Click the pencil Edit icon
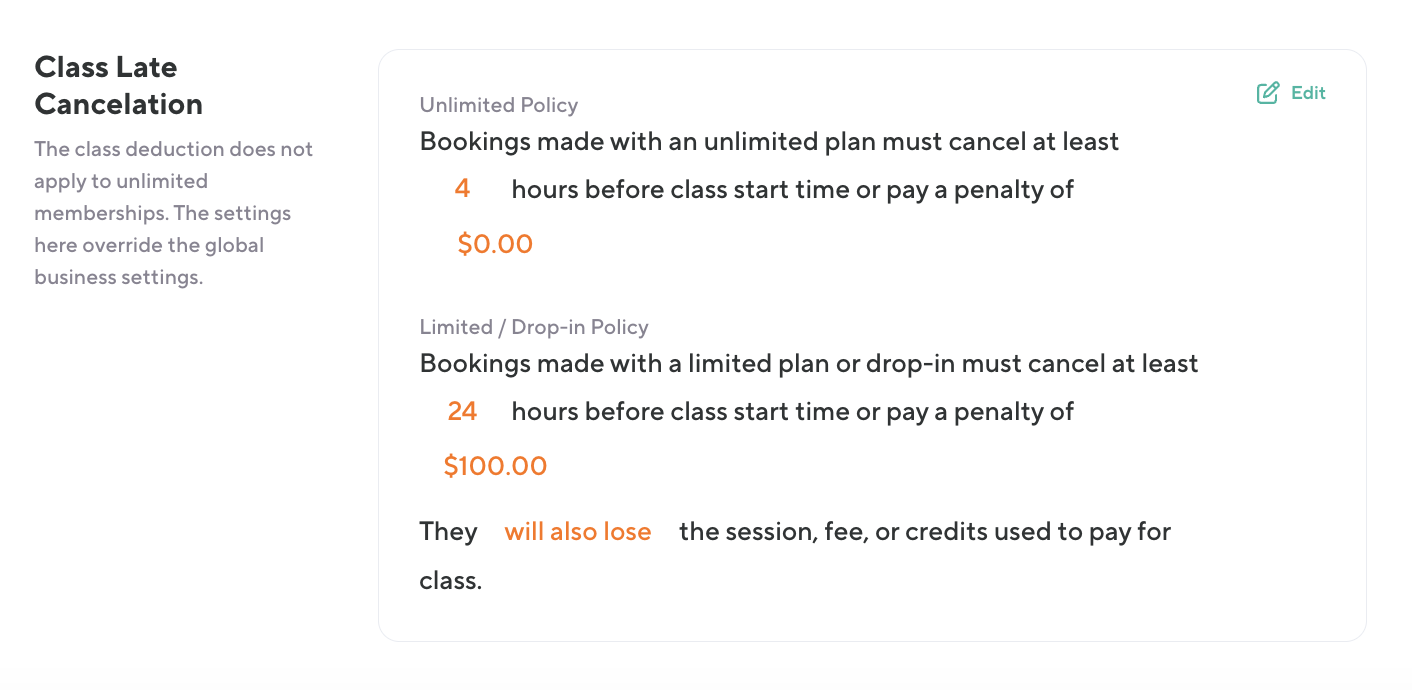This screenshot has width=1412, height=690. 1267,93
